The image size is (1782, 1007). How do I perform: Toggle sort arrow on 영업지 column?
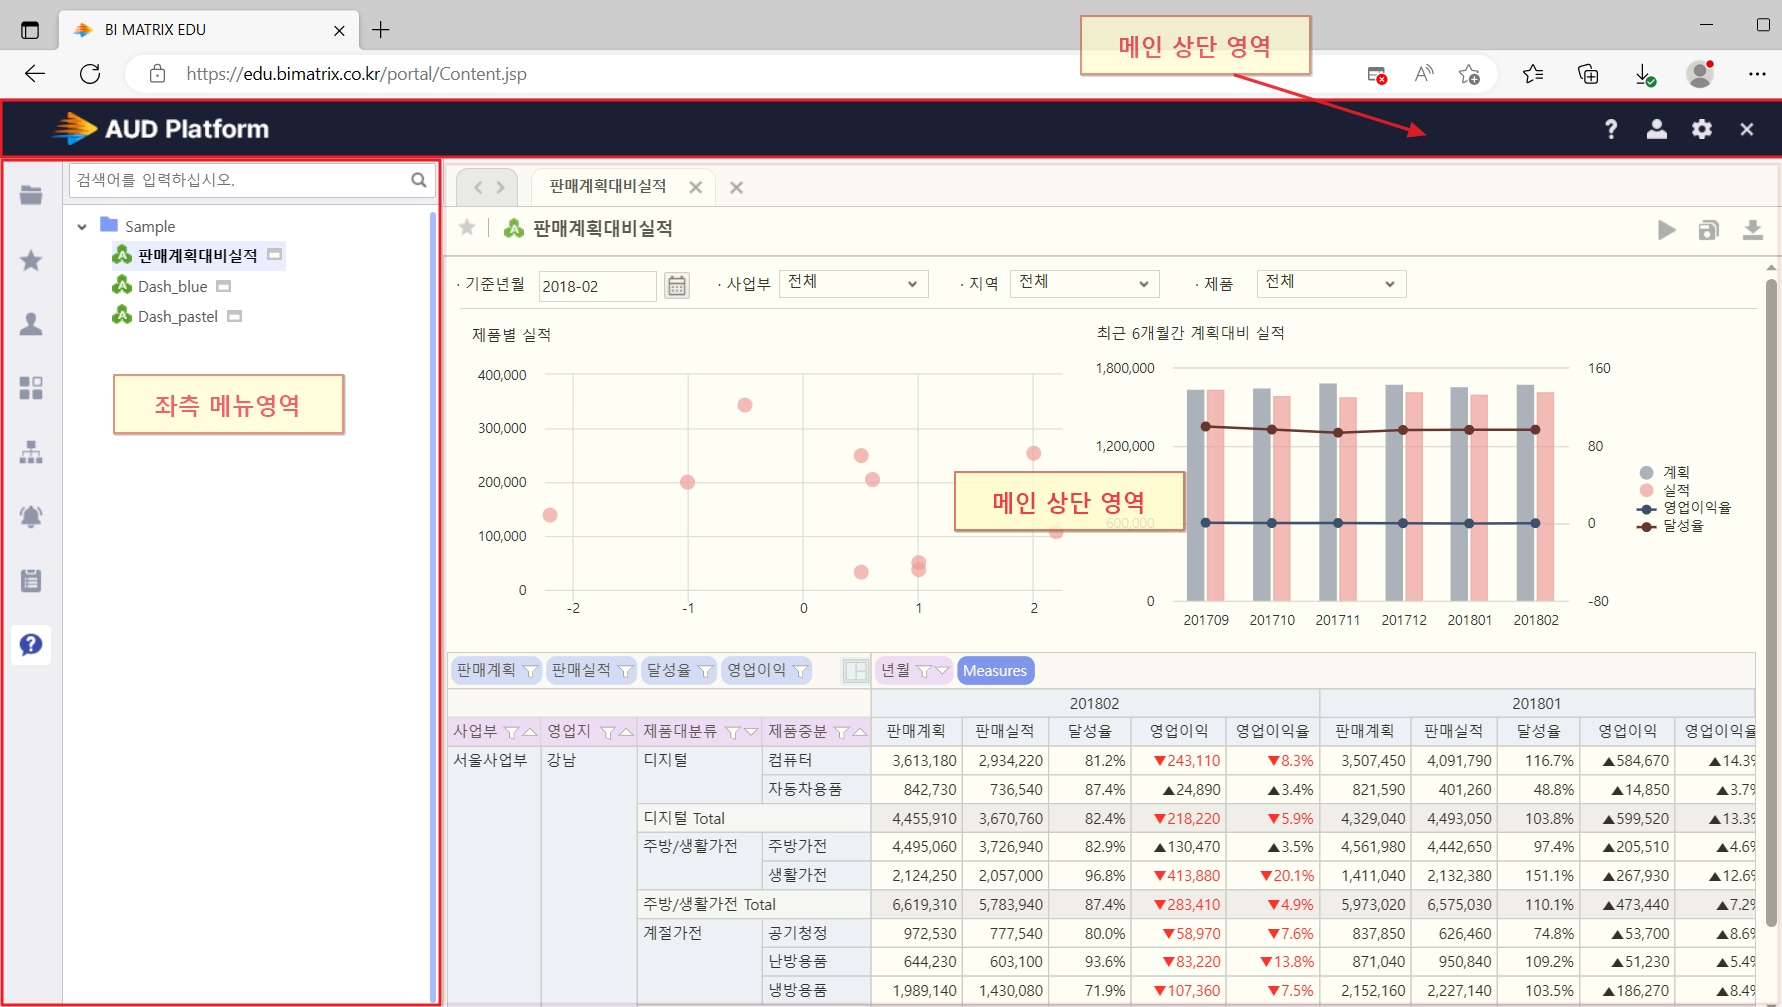[626, 732]
